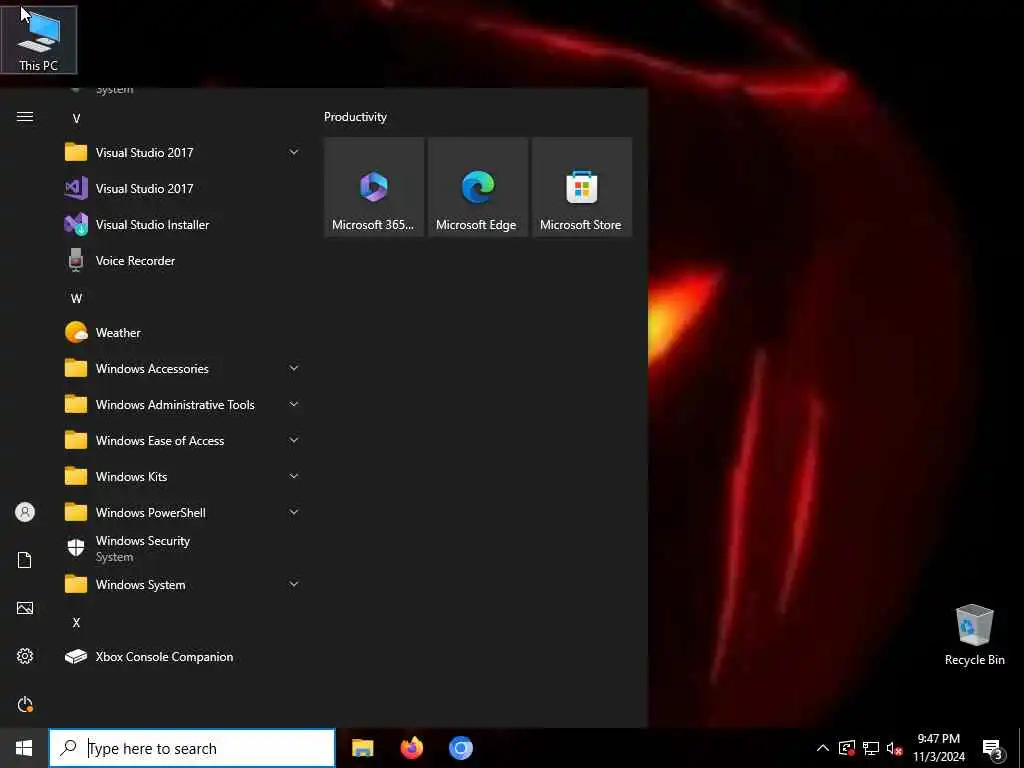Click the Power icon in Start
The width and height of the screenshot is (1024, 768).
coord(25,704)
